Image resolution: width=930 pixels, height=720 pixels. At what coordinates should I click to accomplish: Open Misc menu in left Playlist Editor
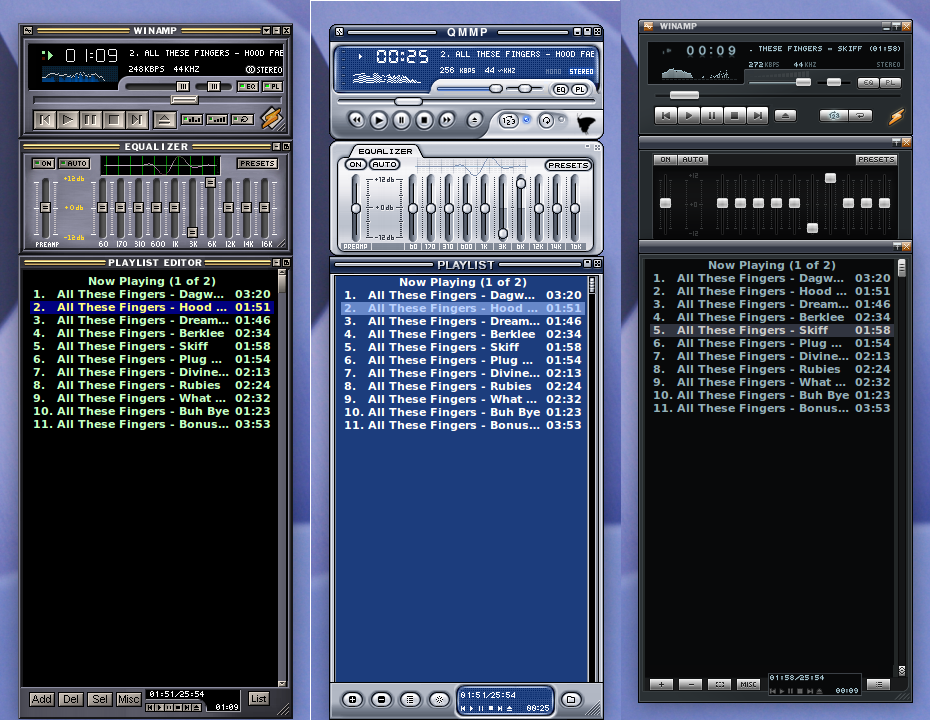[x=128, y=699]
